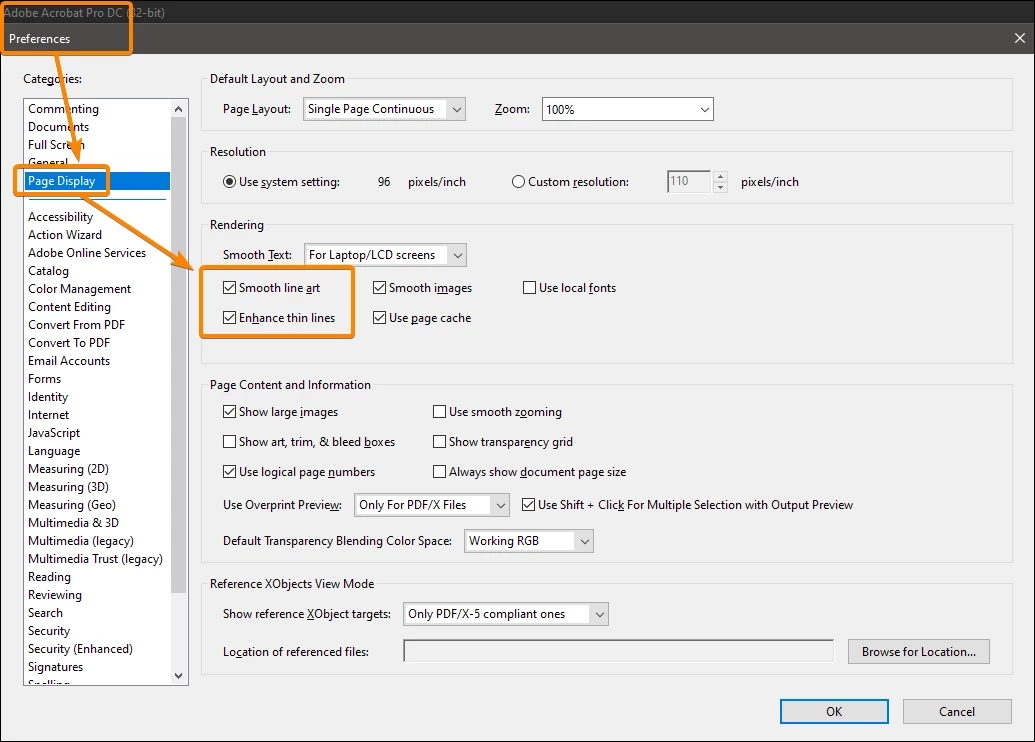Select Commenting category
The height and width of the screenshot is (742, 1035).
tap(63, 109)
